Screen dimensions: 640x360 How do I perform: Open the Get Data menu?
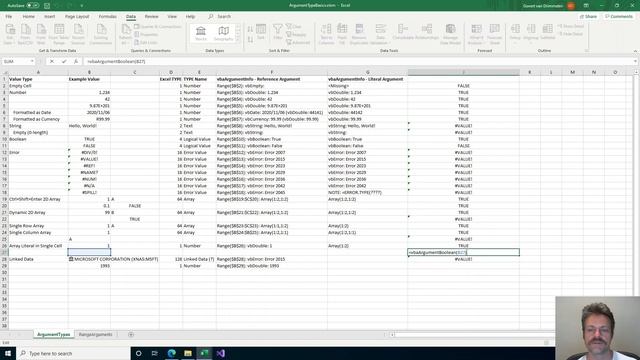pyautogui.click(x=10, y=34)
